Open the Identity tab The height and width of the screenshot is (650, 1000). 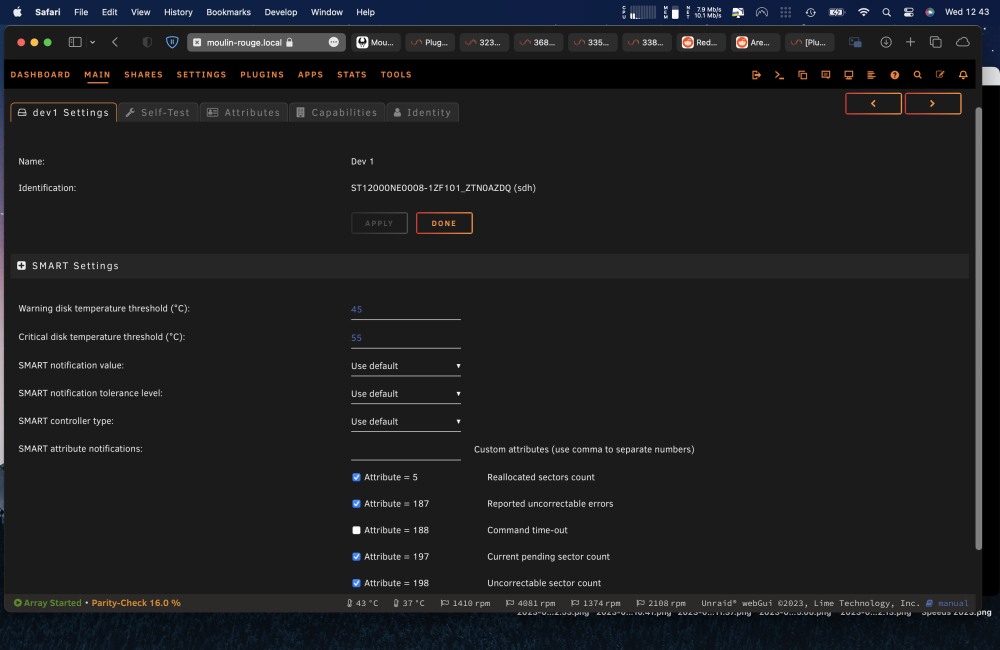point(422,112)
